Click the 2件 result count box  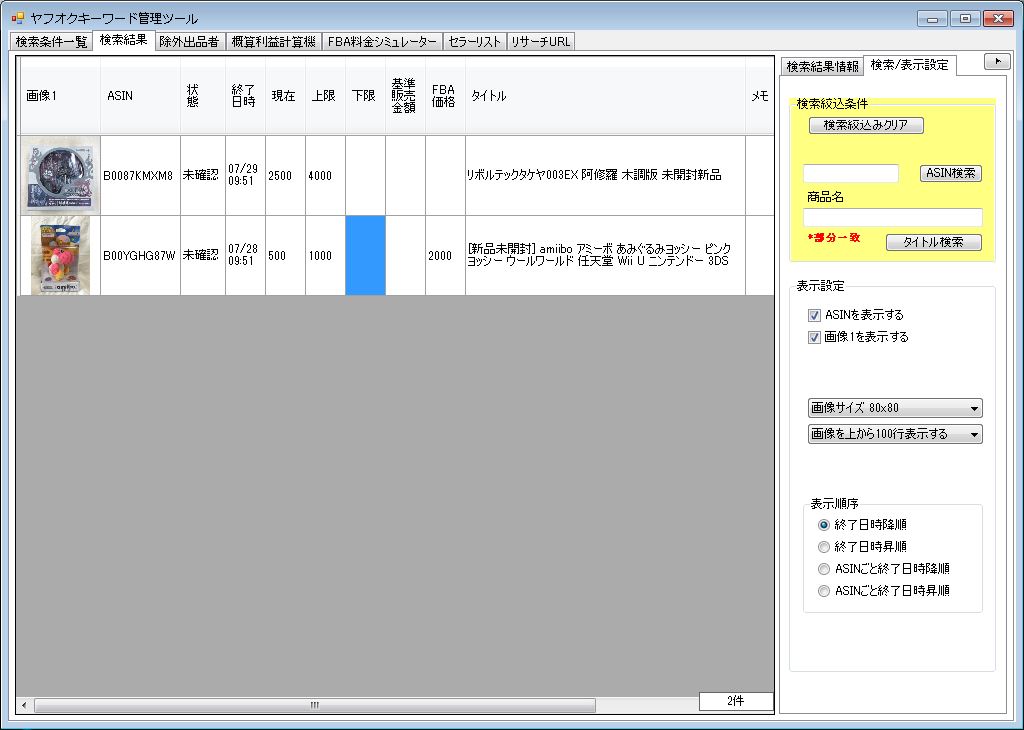tap(736, 701)
